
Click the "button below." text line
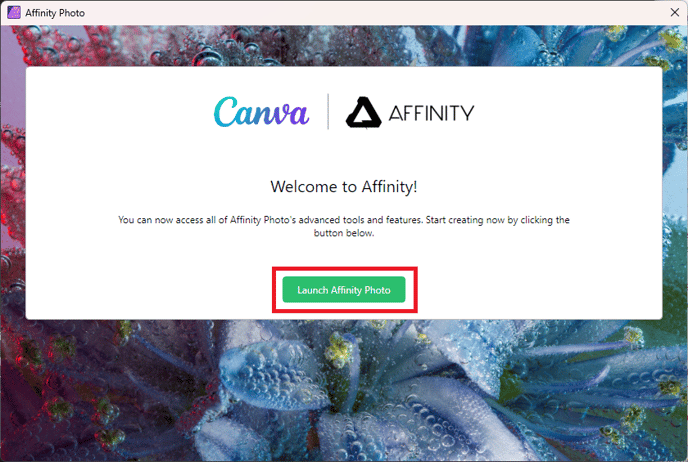coord(344,233)
